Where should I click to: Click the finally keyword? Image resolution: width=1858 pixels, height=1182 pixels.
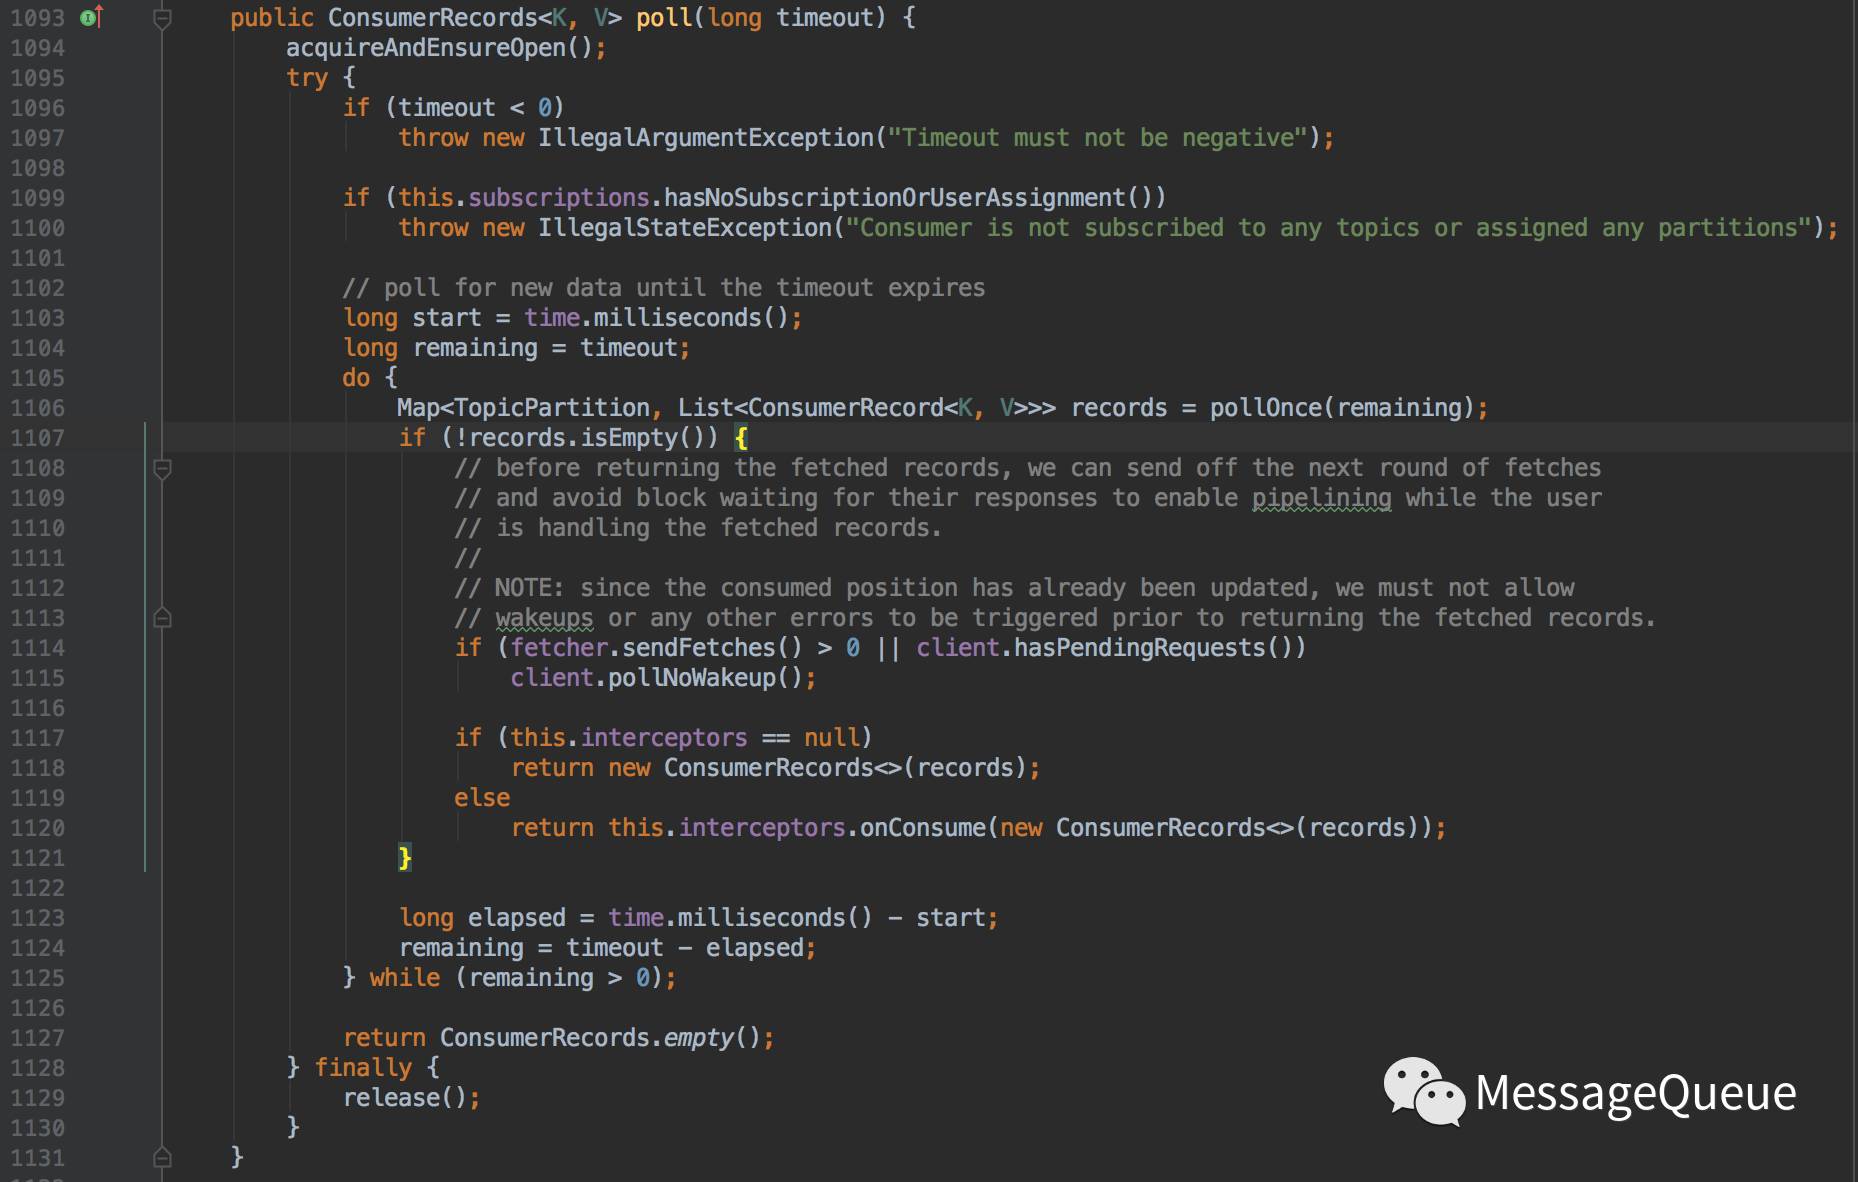(363, 1068)
